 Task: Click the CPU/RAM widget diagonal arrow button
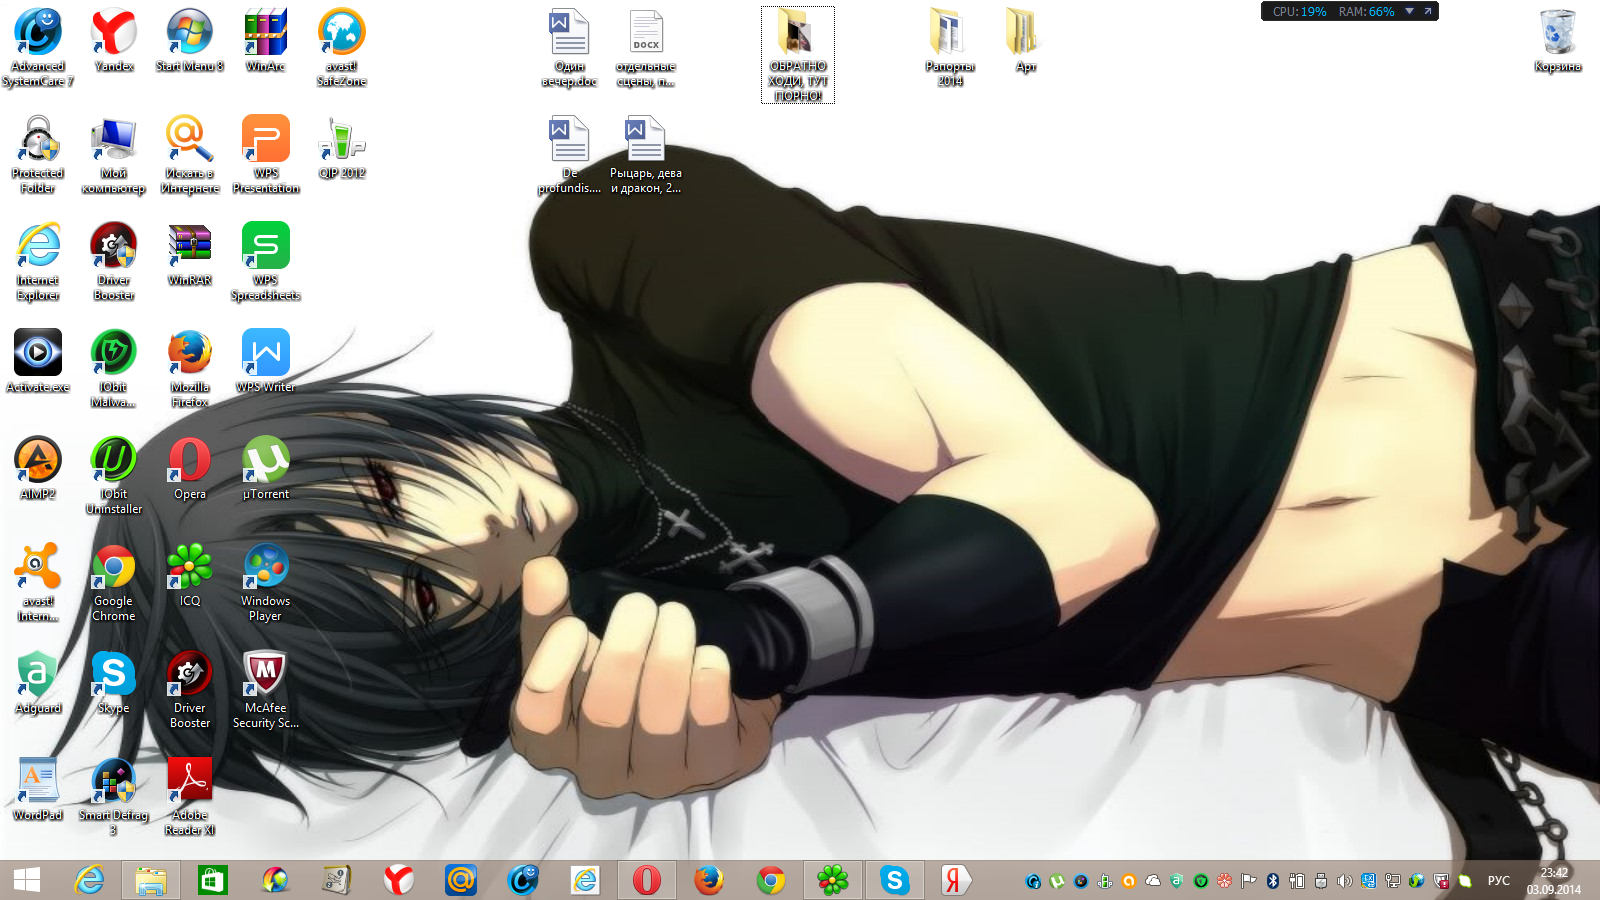click(x=1428, y=11)
